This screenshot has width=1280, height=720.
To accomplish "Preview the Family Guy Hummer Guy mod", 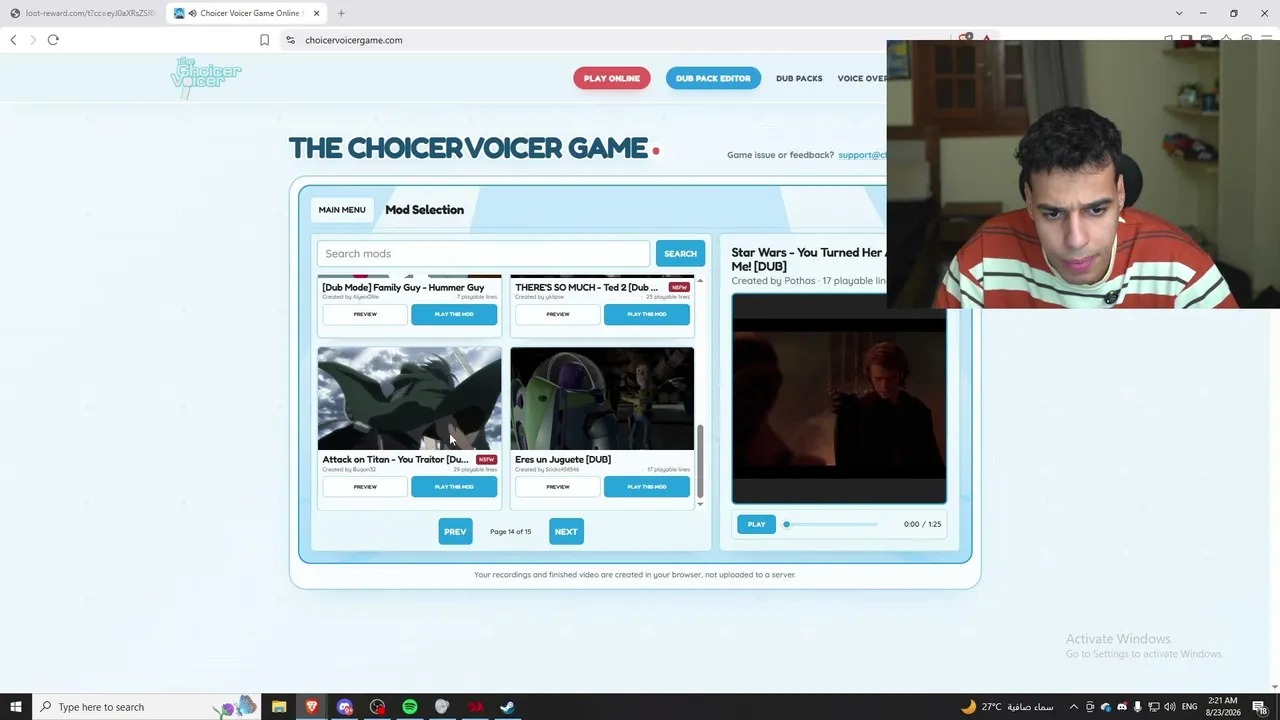I will pyautogui.click(x=365, y=314).
